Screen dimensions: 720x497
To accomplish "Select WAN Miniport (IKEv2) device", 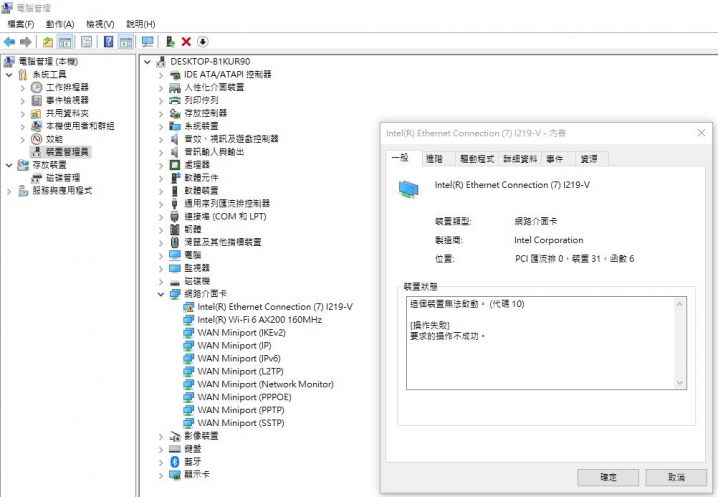I will pos(242,333).
